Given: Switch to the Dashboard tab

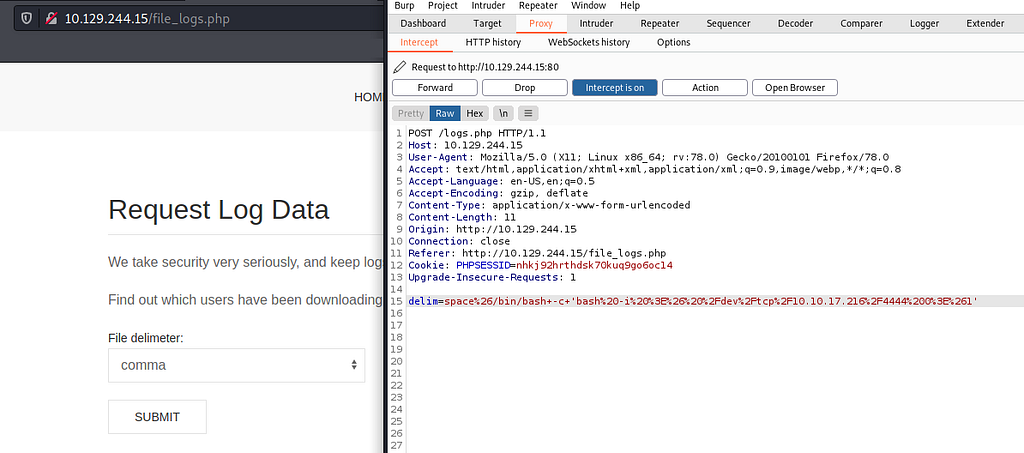Looking at the screenshot, I should pos(423,23).
